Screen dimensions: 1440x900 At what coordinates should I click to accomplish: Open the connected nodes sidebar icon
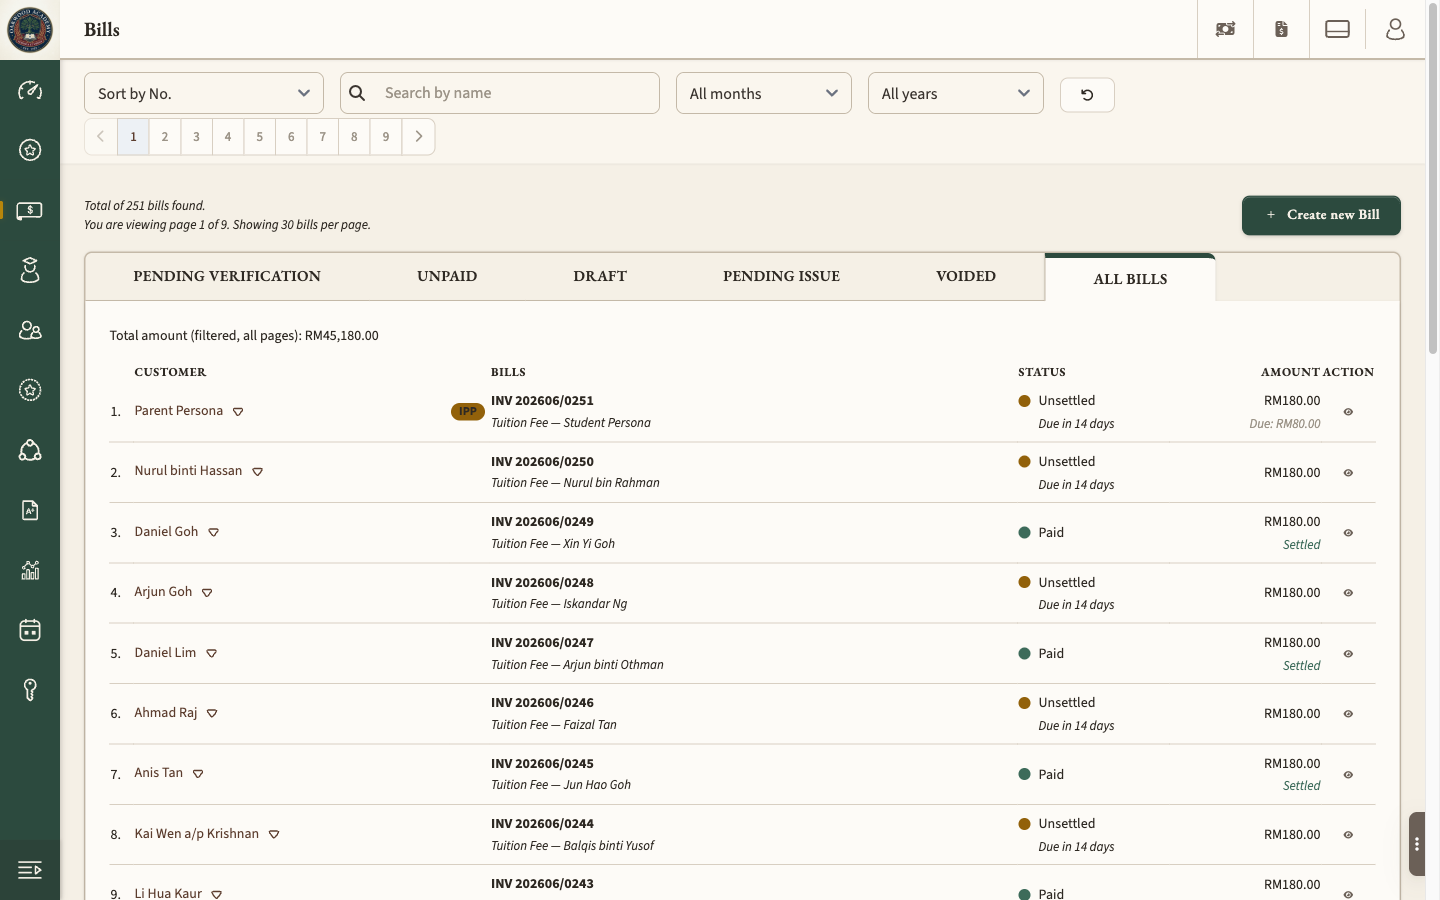point(30,450)
